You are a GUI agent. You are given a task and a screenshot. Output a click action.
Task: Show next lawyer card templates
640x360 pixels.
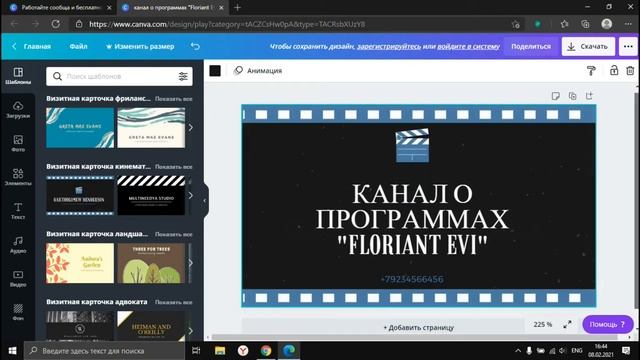[190, 331]
